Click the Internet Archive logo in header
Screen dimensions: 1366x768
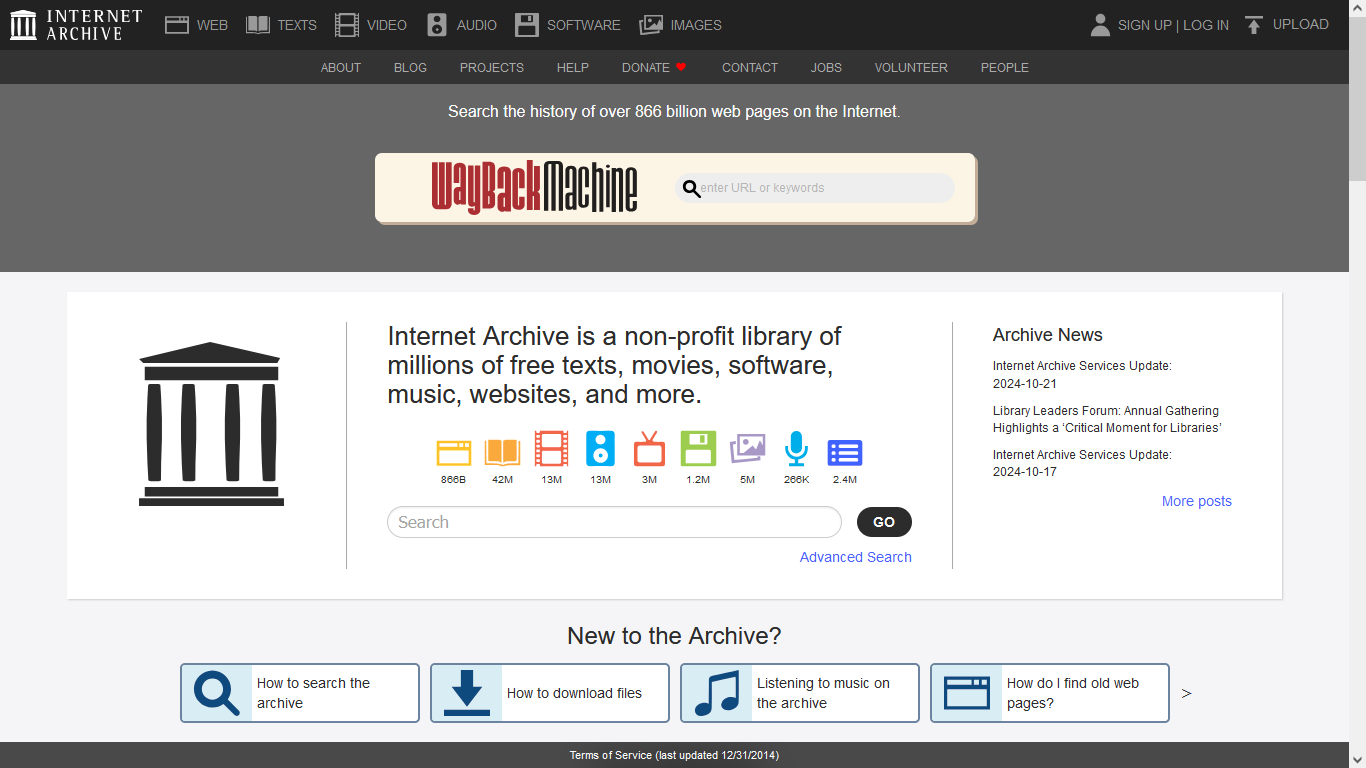point(76,25)
